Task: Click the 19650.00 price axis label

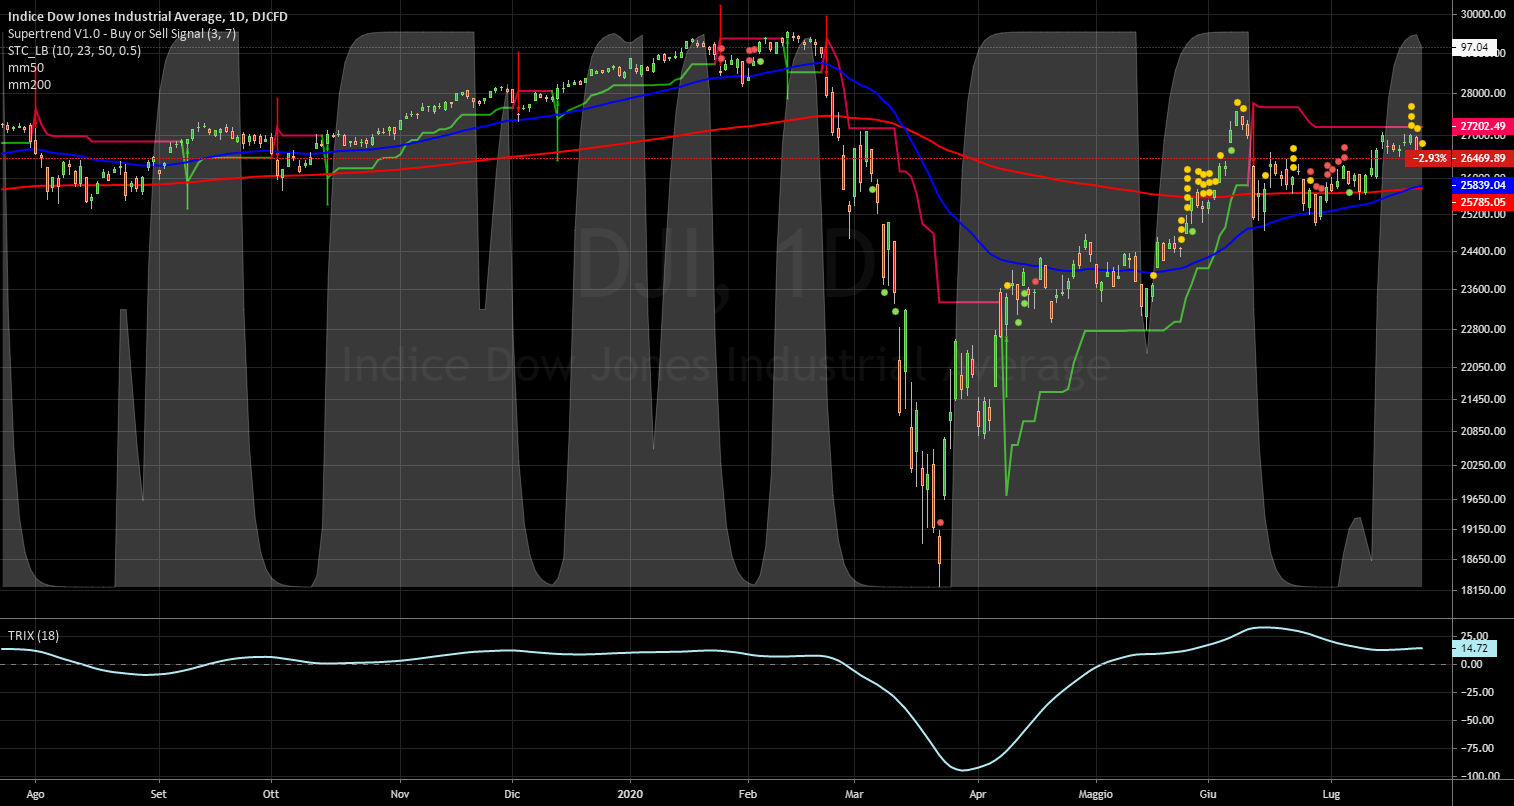Action: 1482,499
